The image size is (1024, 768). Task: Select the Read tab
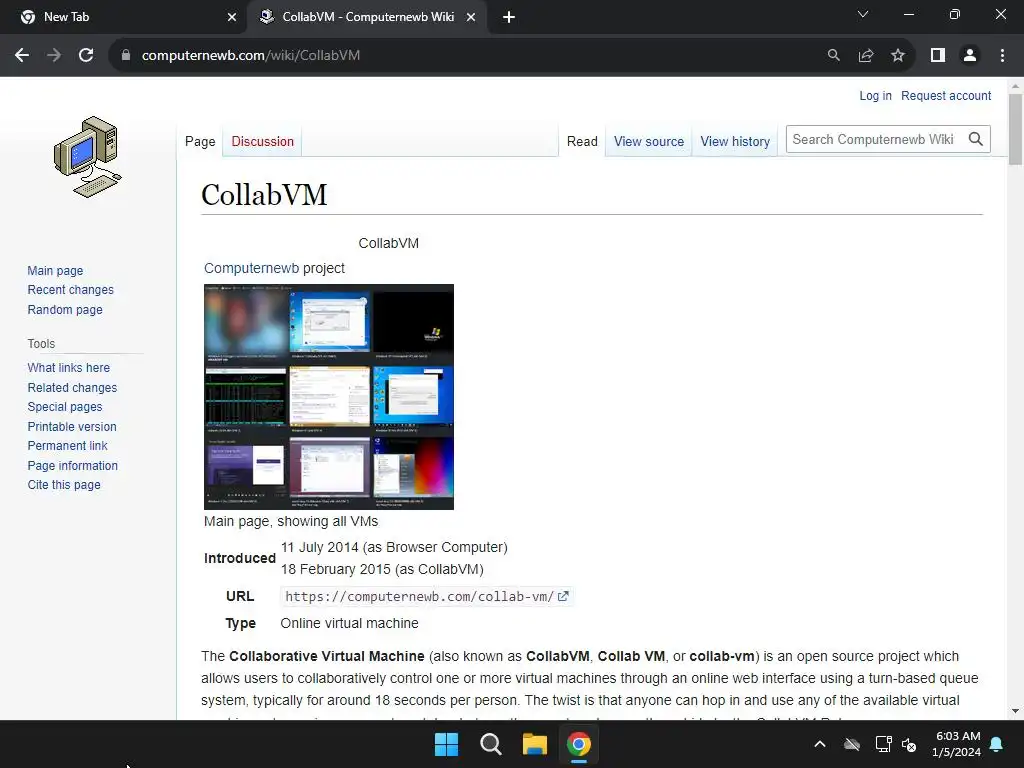582,142
